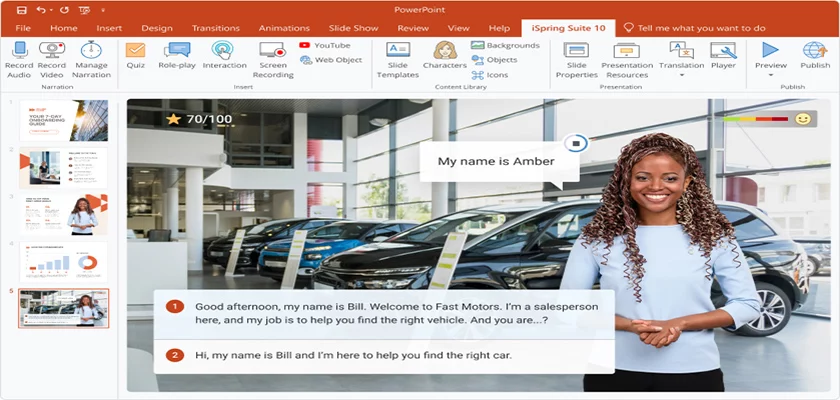This screenshot has width=840, height=400.
Task: Expand the Translation dropdown
Action: point(681,75)
